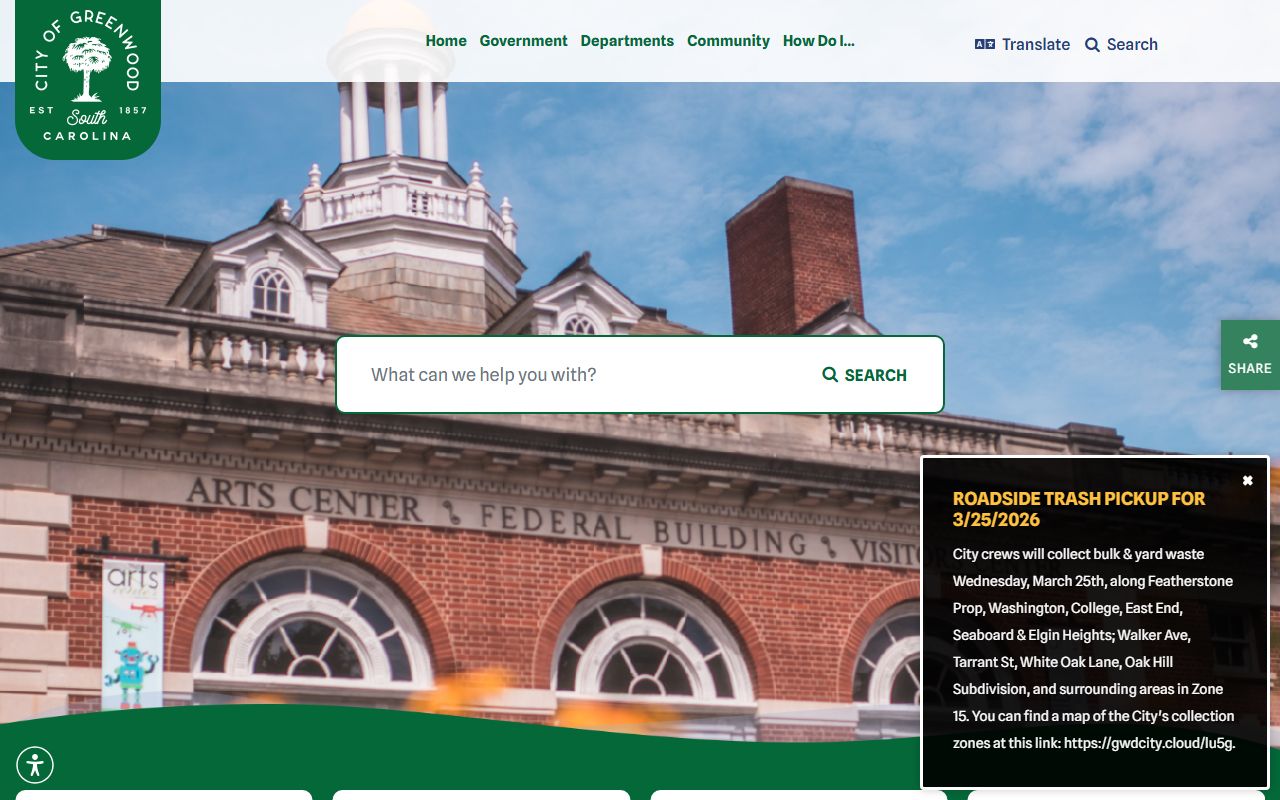
Task: Close the roadside trash pickup alert
Action: click(x=1247, y=481)
